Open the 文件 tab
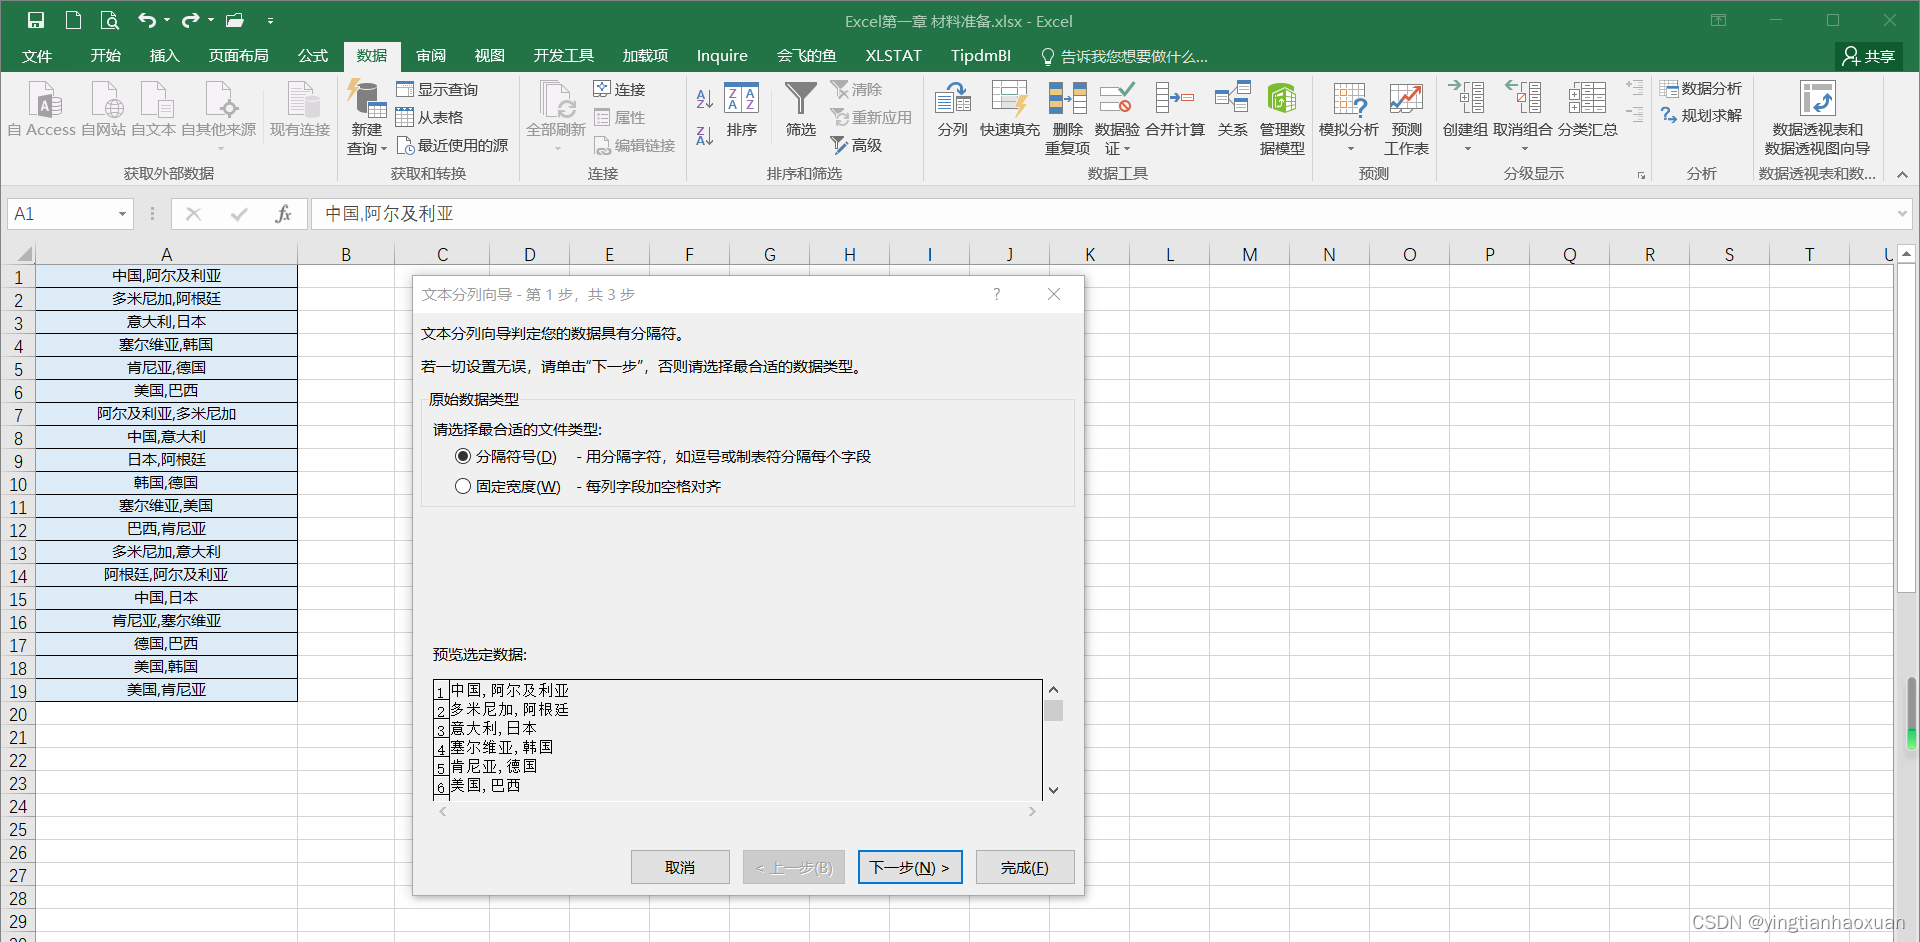 37,56
